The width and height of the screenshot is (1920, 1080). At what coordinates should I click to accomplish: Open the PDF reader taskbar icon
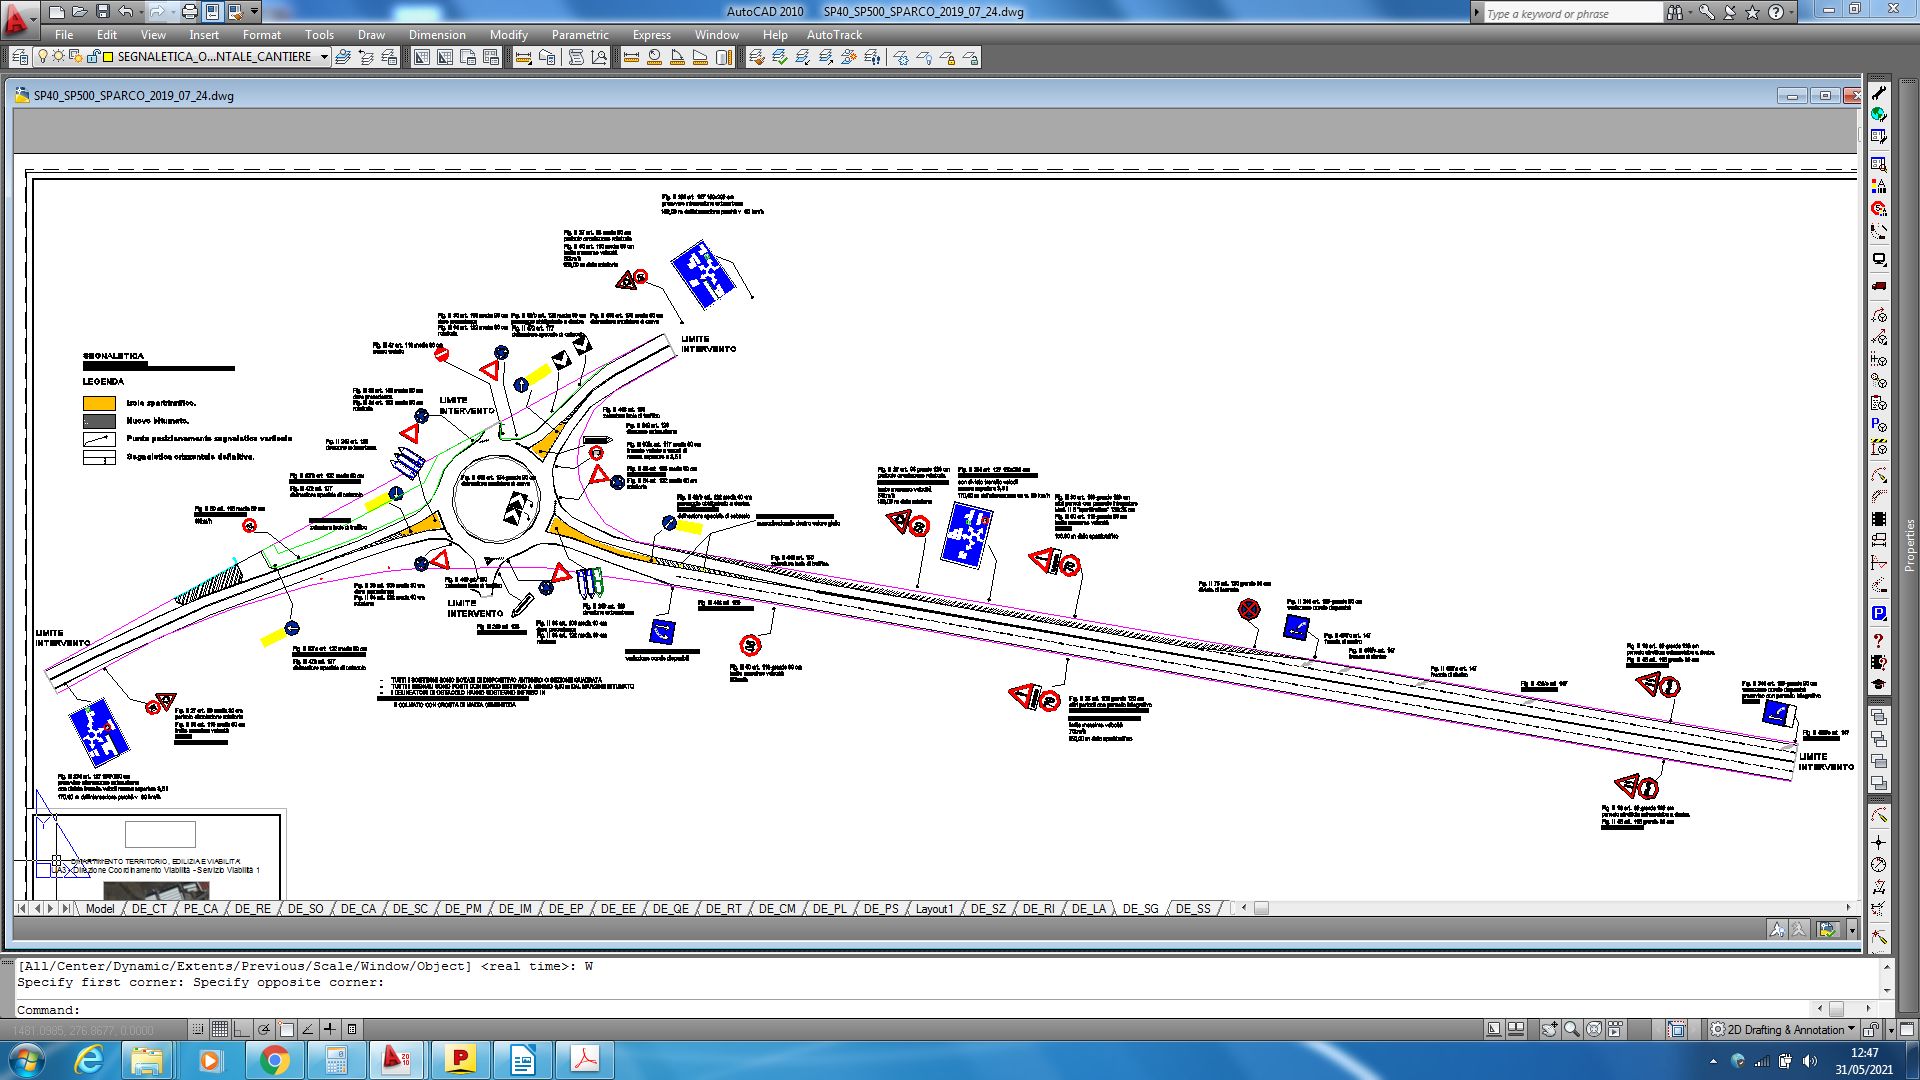(x=585, y=1060)
